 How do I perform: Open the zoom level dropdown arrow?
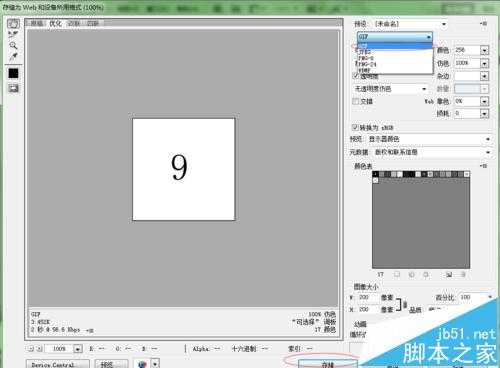[x=78, y=349]
